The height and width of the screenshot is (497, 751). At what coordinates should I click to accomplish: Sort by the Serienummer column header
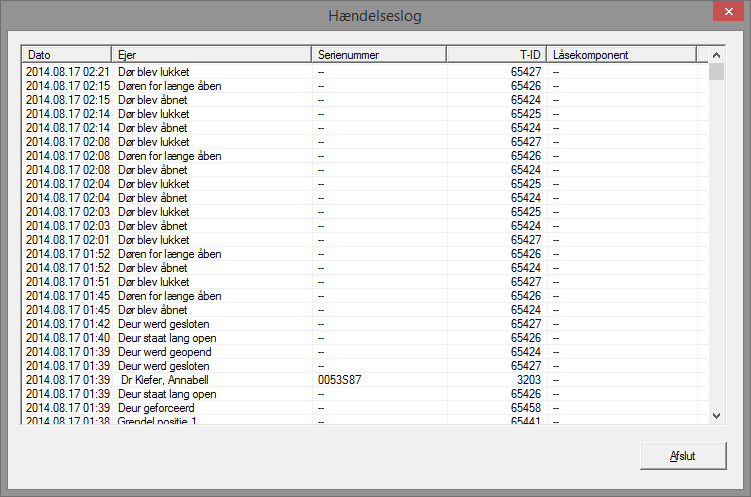pyautogui.click(x=378, y=55)
